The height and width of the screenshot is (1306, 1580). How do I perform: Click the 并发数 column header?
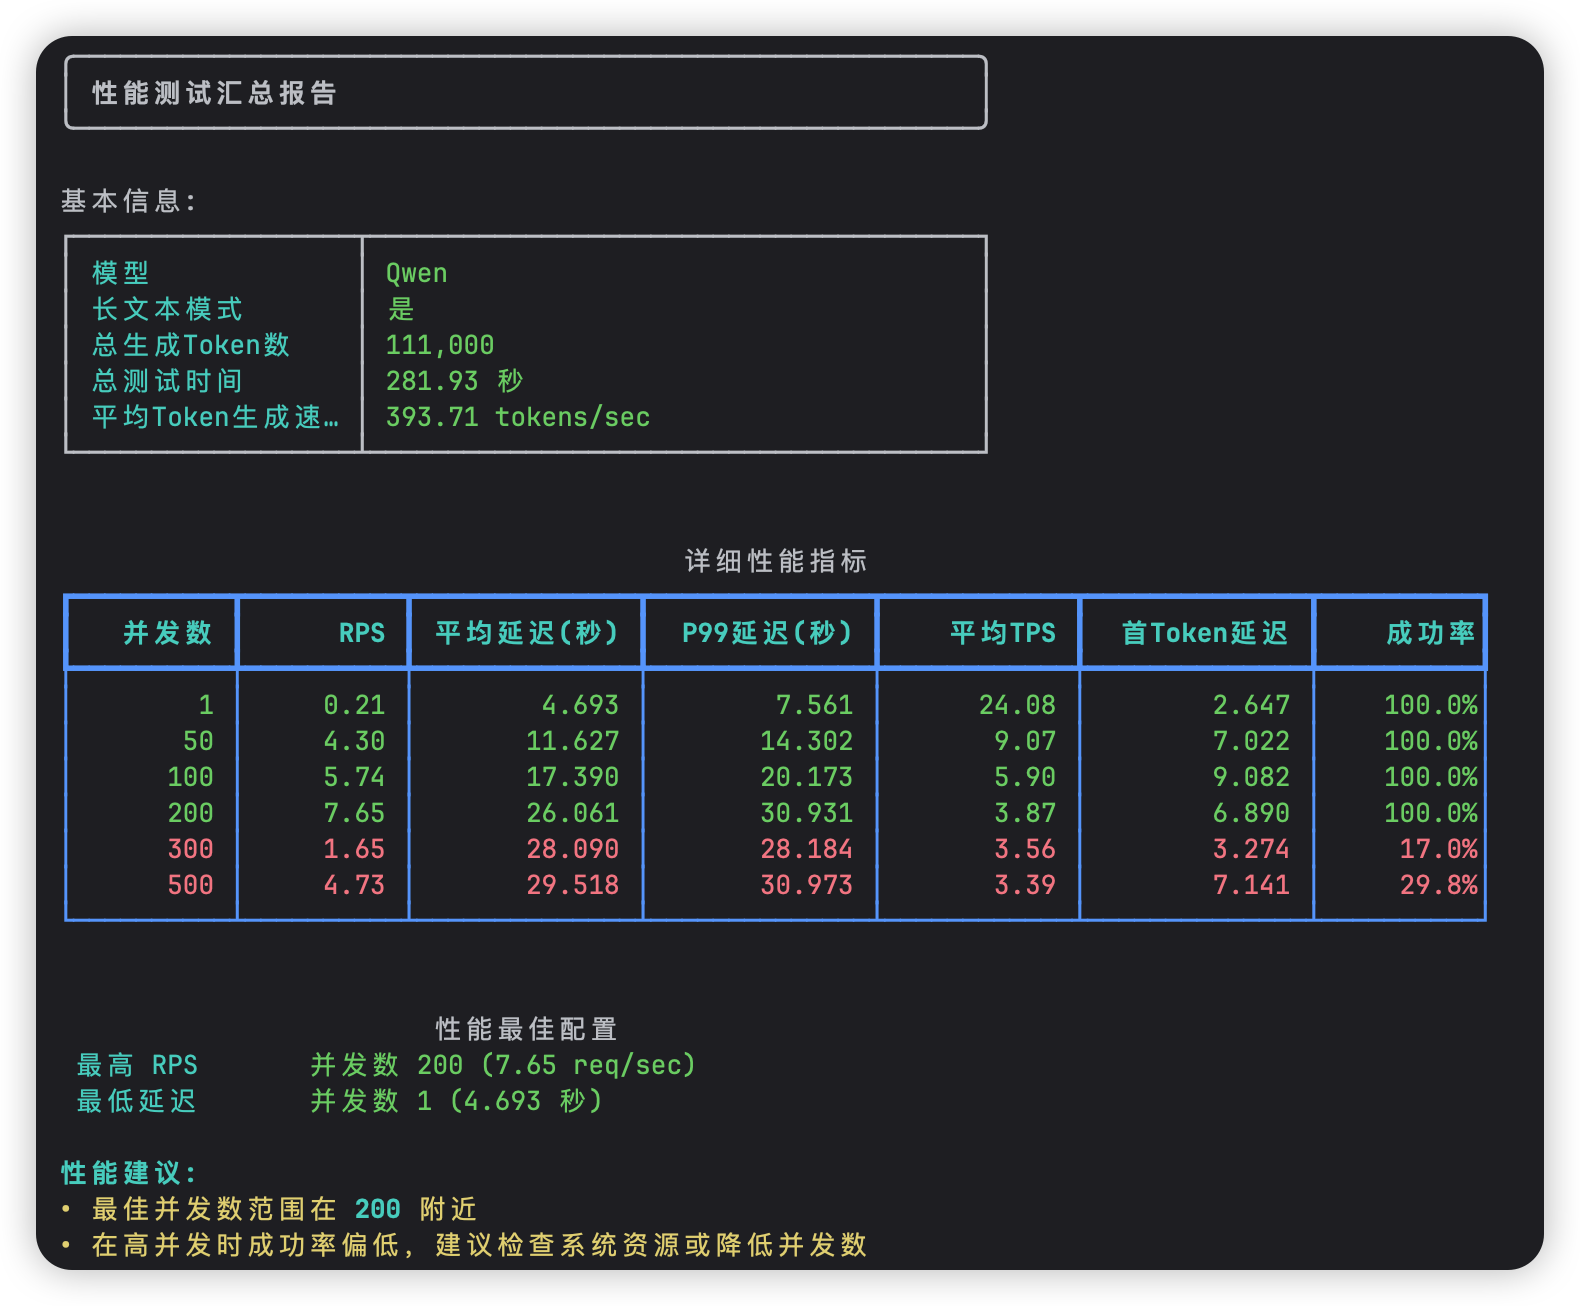[167, 633]
